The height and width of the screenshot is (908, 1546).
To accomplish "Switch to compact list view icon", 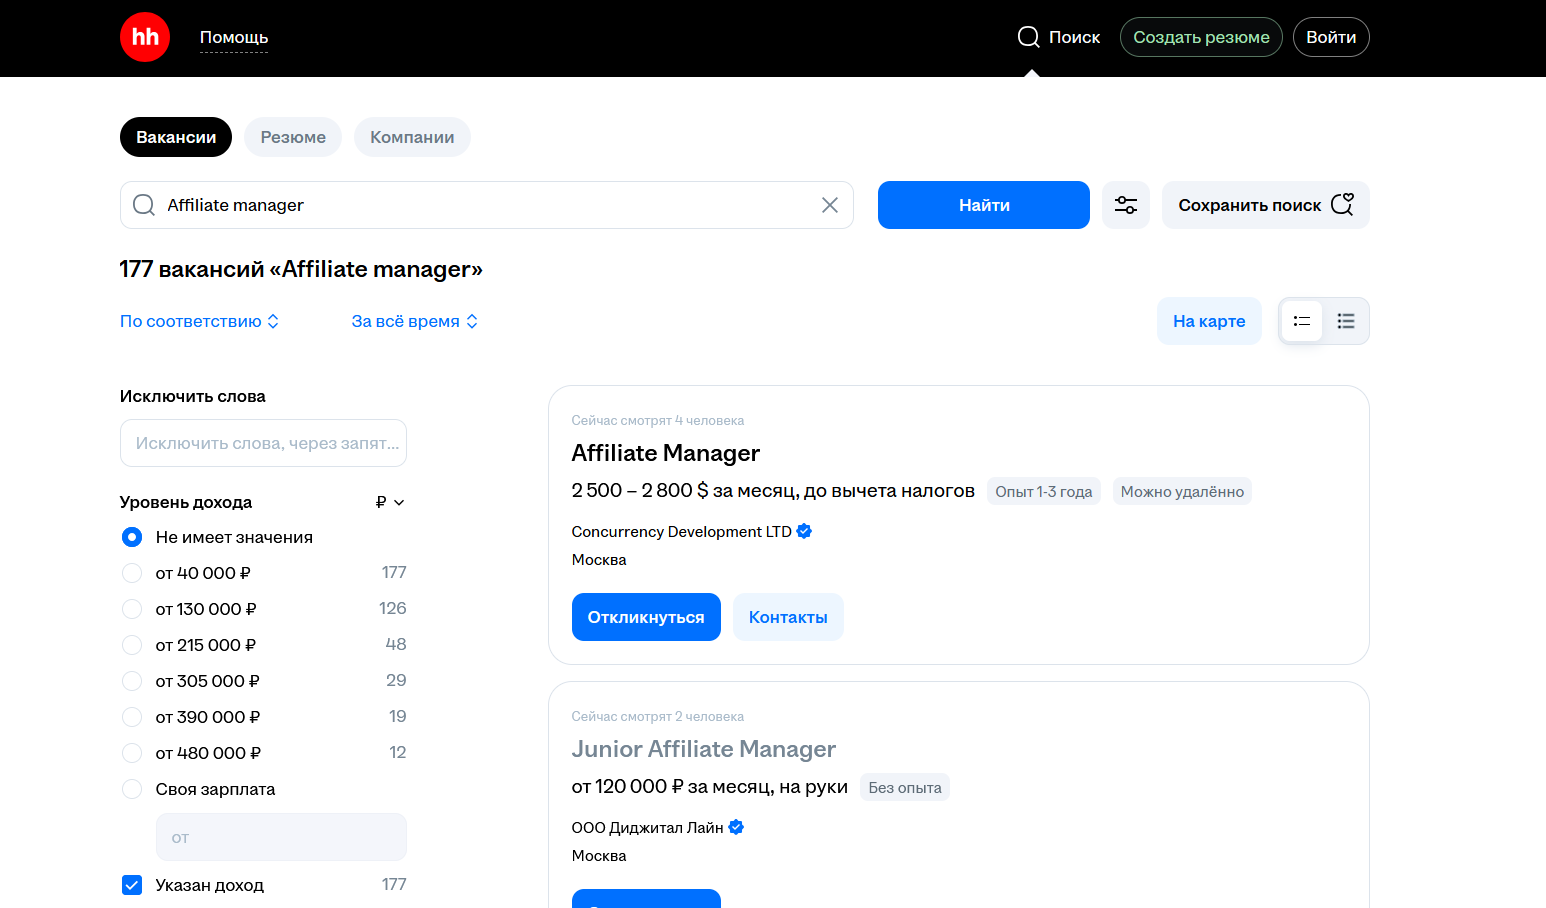I will 1346,321.
